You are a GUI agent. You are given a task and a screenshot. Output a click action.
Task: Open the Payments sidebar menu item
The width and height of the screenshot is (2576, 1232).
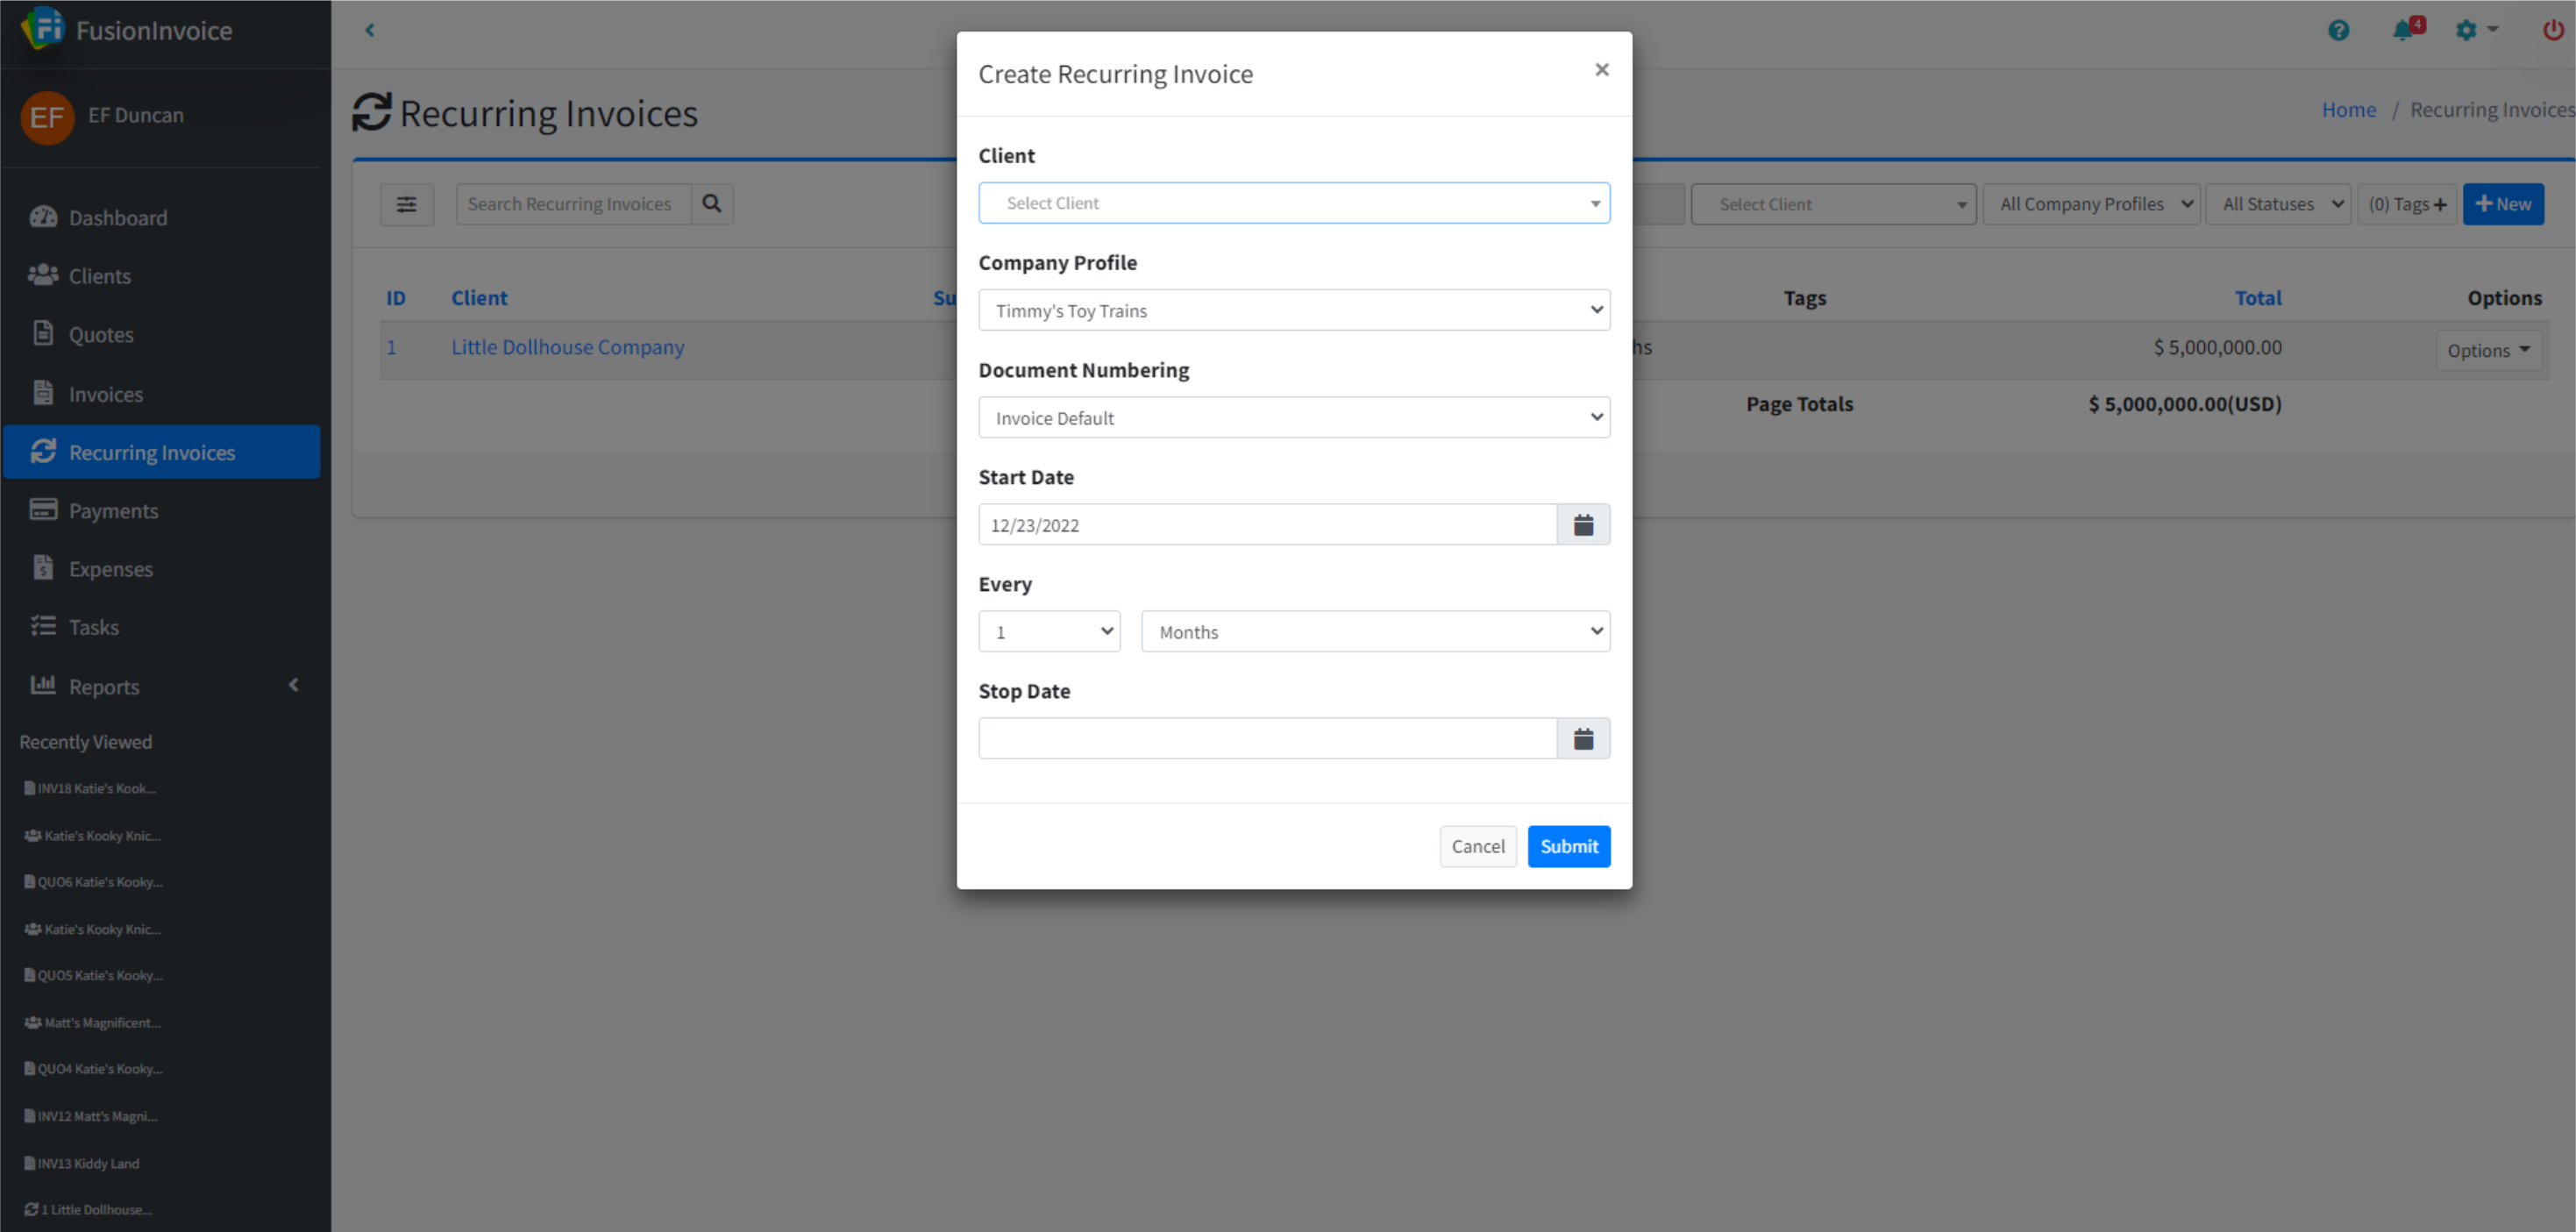pos(113,511)
